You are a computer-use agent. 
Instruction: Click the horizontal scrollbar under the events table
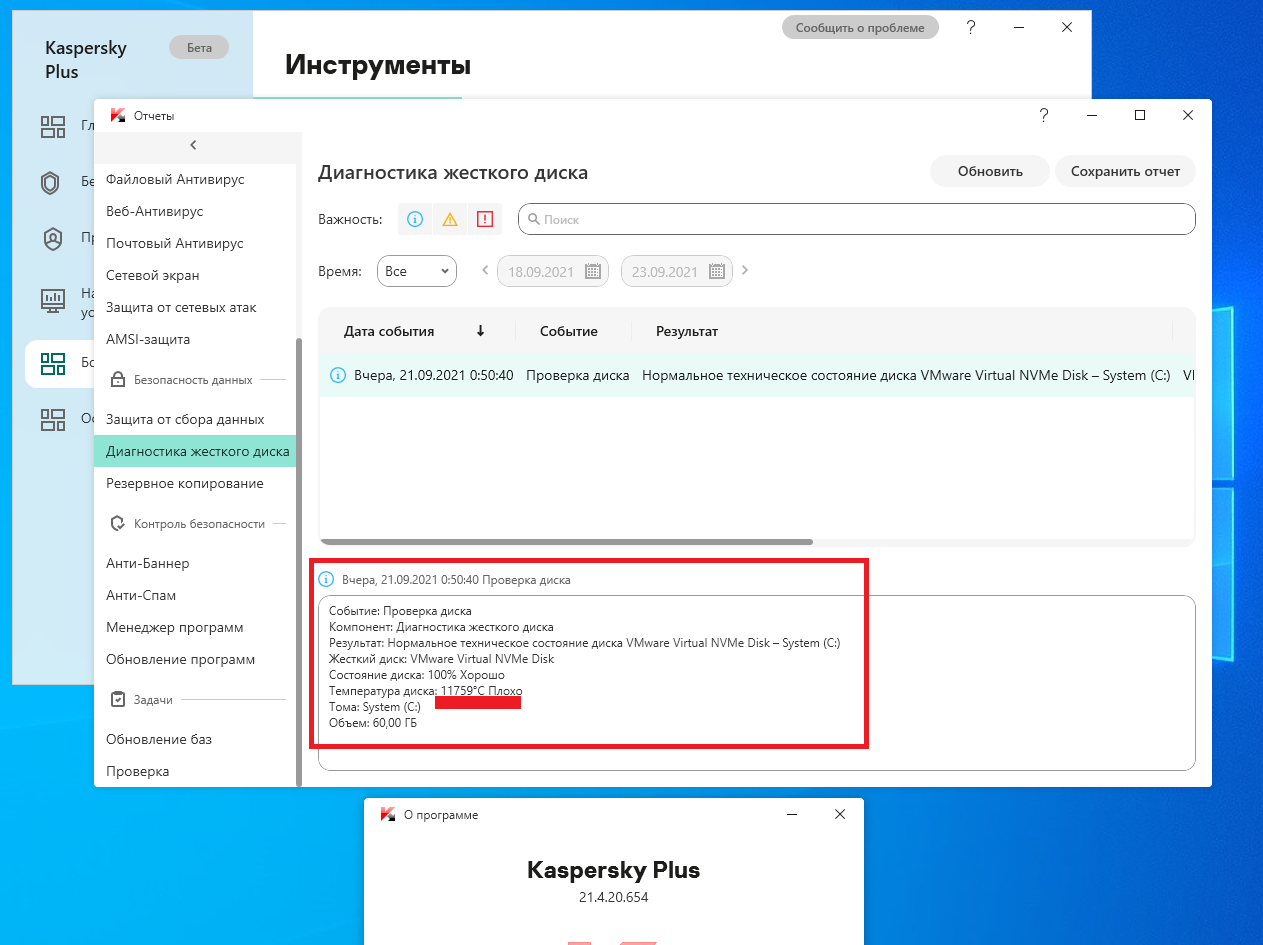(566, 542)
